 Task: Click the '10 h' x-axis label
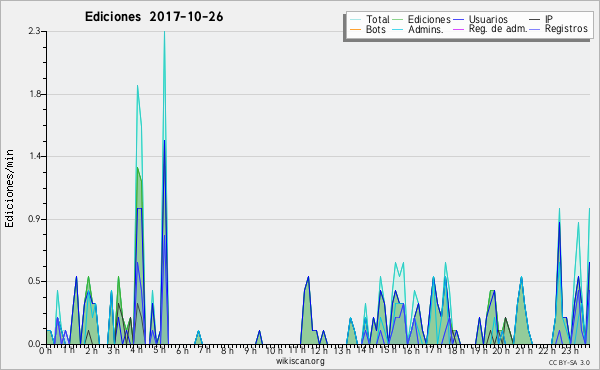pyautogui.click(x=274, y=350)
